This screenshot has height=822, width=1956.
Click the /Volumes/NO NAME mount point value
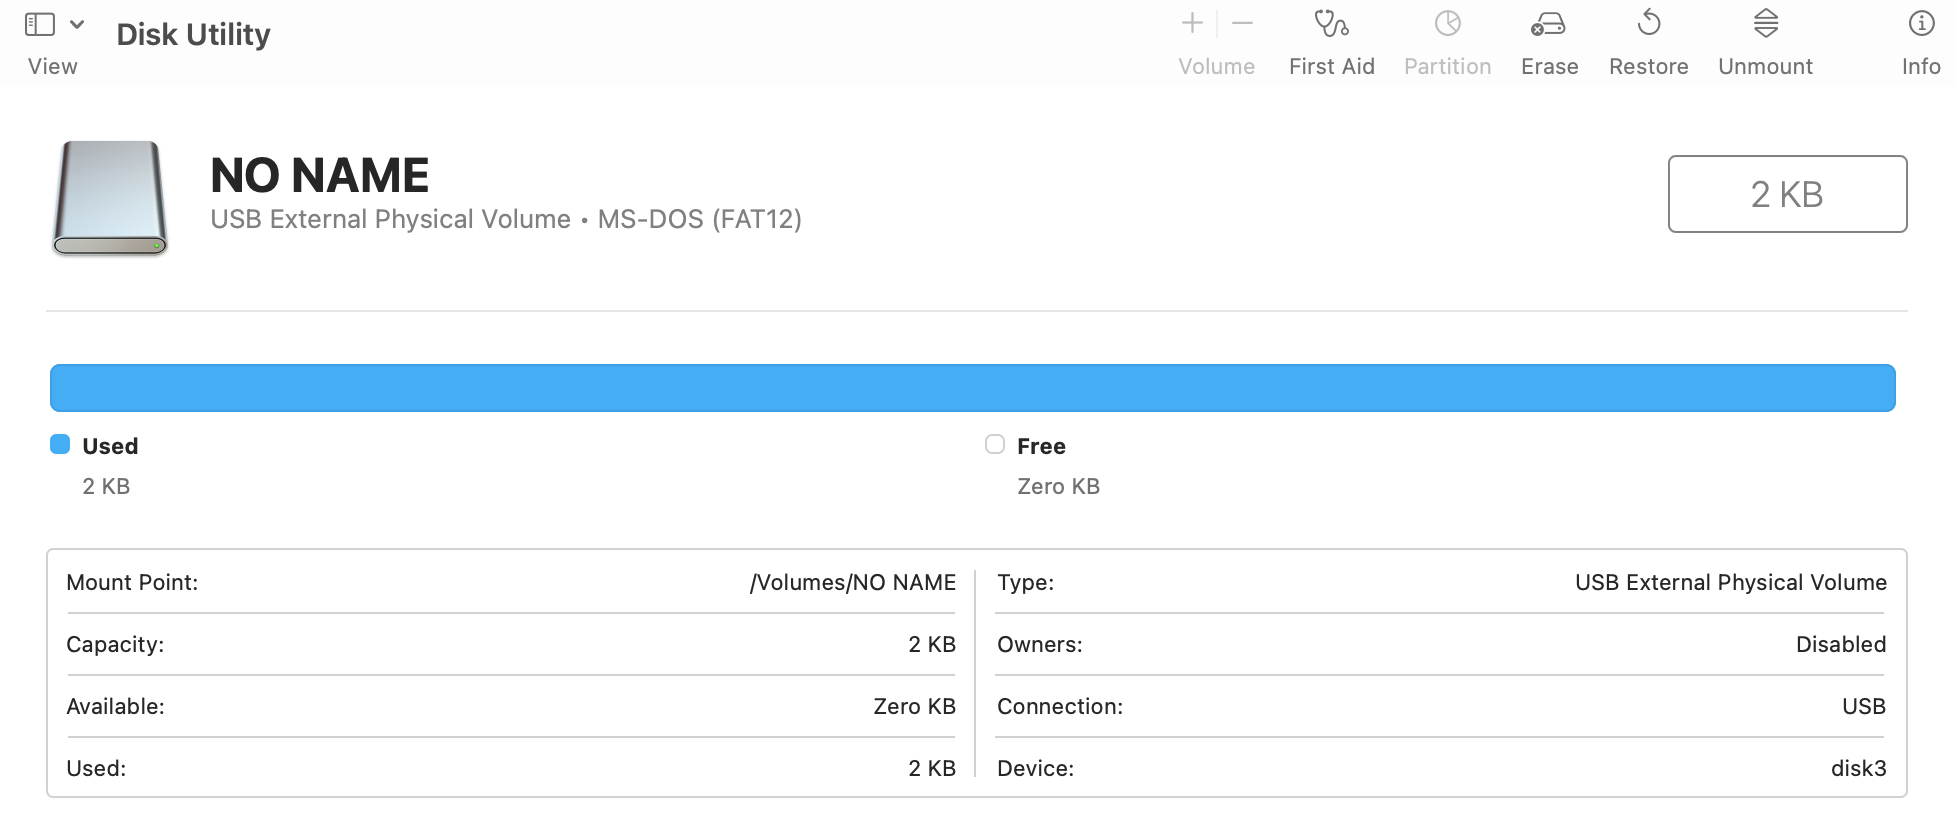(x=852, y=582)
